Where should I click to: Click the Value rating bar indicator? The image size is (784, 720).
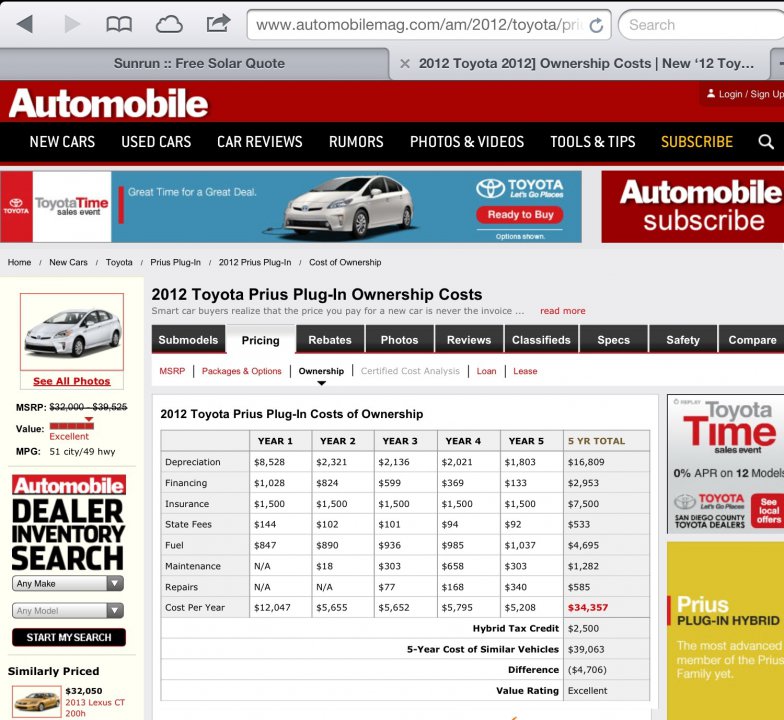click(x=72, y=424)
